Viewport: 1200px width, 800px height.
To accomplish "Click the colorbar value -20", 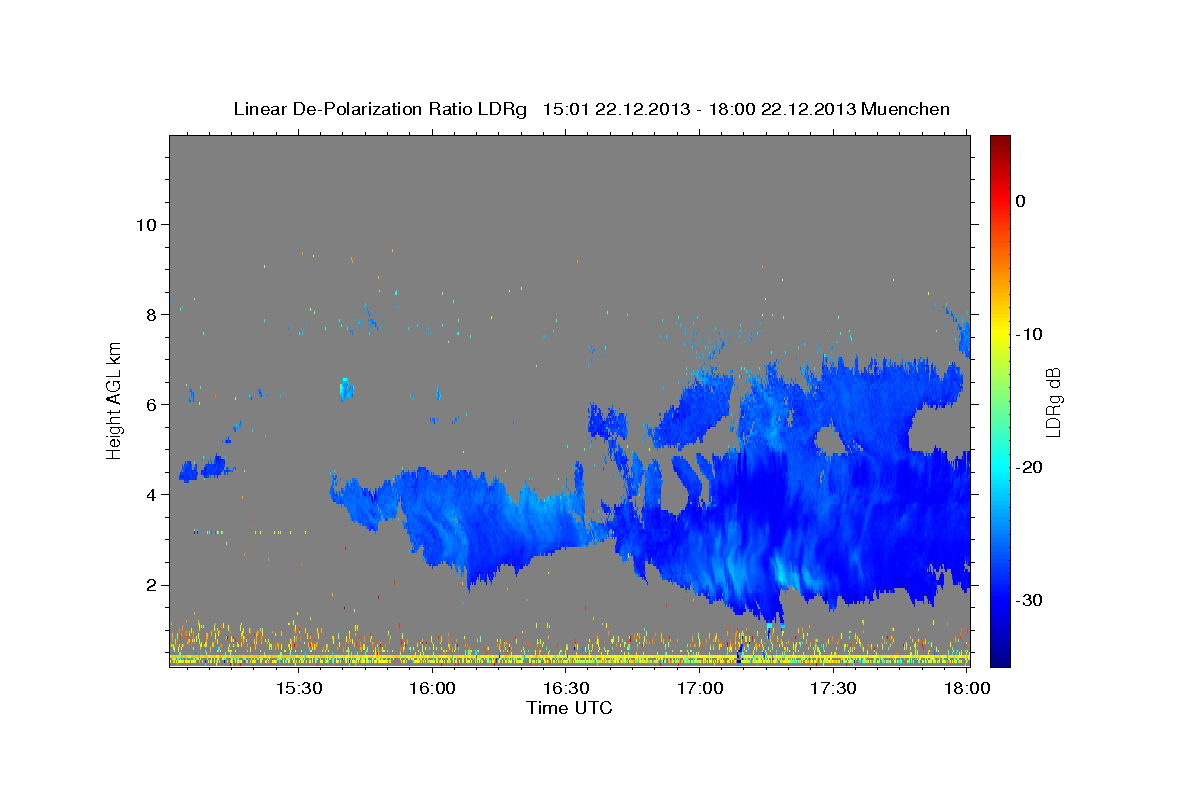I will (1029, 467).
